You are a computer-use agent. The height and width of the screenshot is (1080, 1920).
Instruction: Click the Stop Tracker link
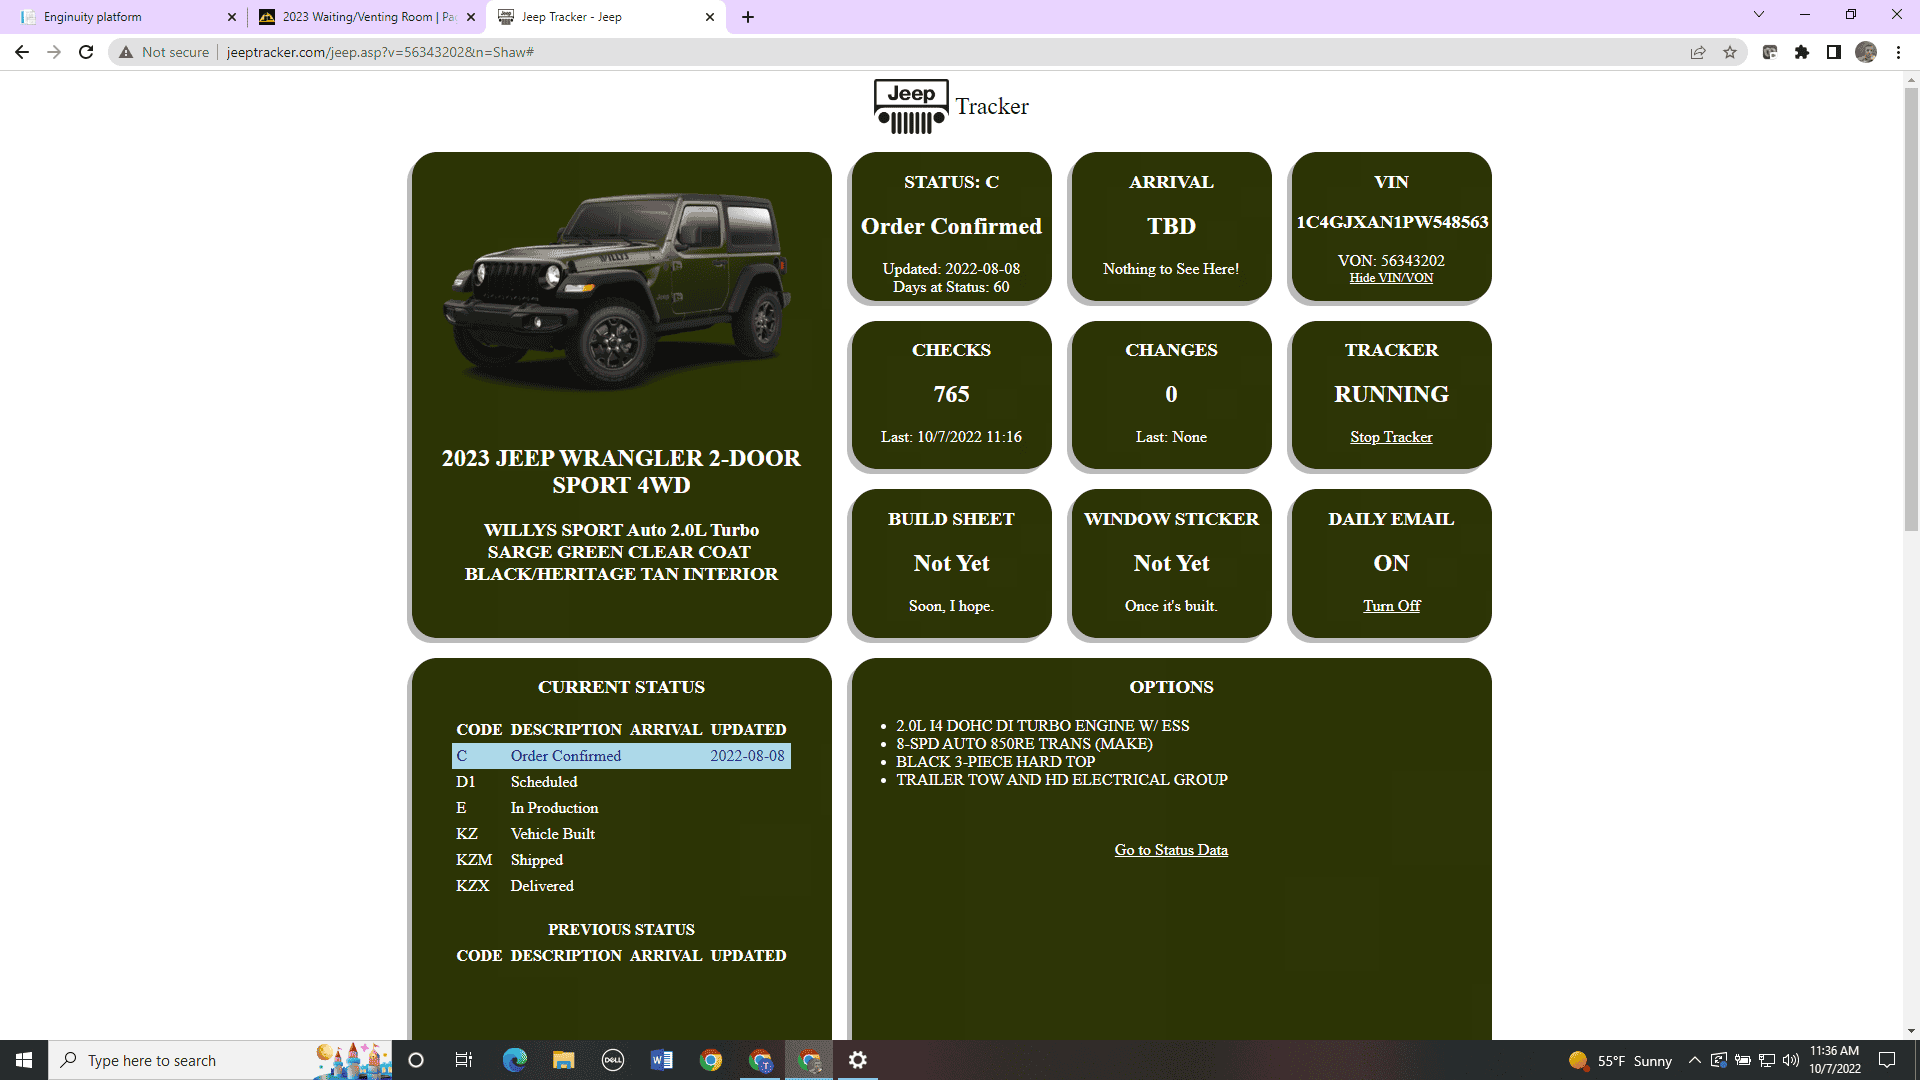click(x=1391, y=437)
